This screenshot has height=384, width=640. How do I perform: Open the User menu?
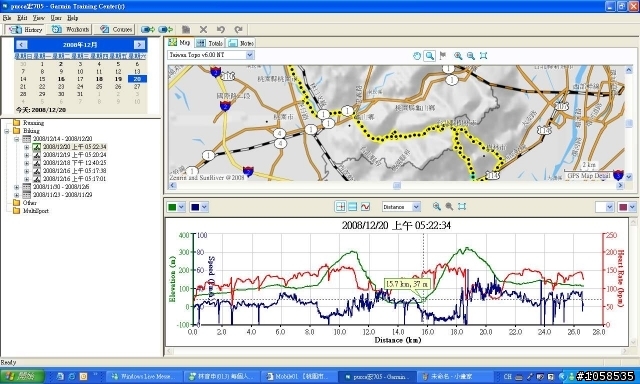56,18
